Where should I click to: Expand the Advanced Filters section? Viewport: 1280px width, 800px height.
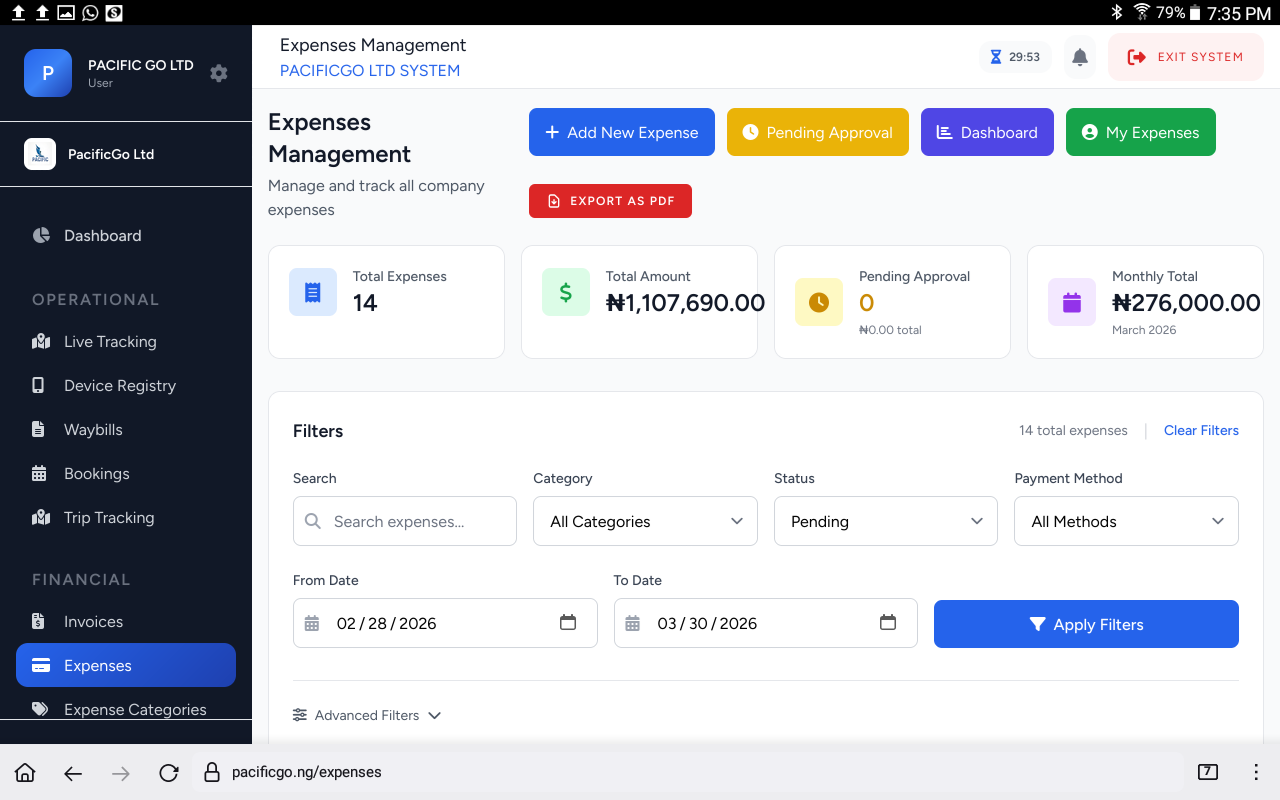point(366,715)
